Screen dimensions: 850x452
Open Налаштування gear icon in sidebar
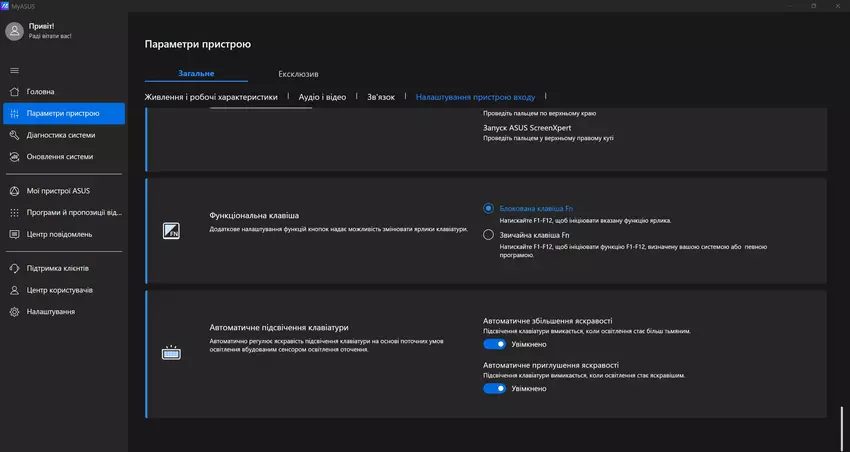[14, 312]
